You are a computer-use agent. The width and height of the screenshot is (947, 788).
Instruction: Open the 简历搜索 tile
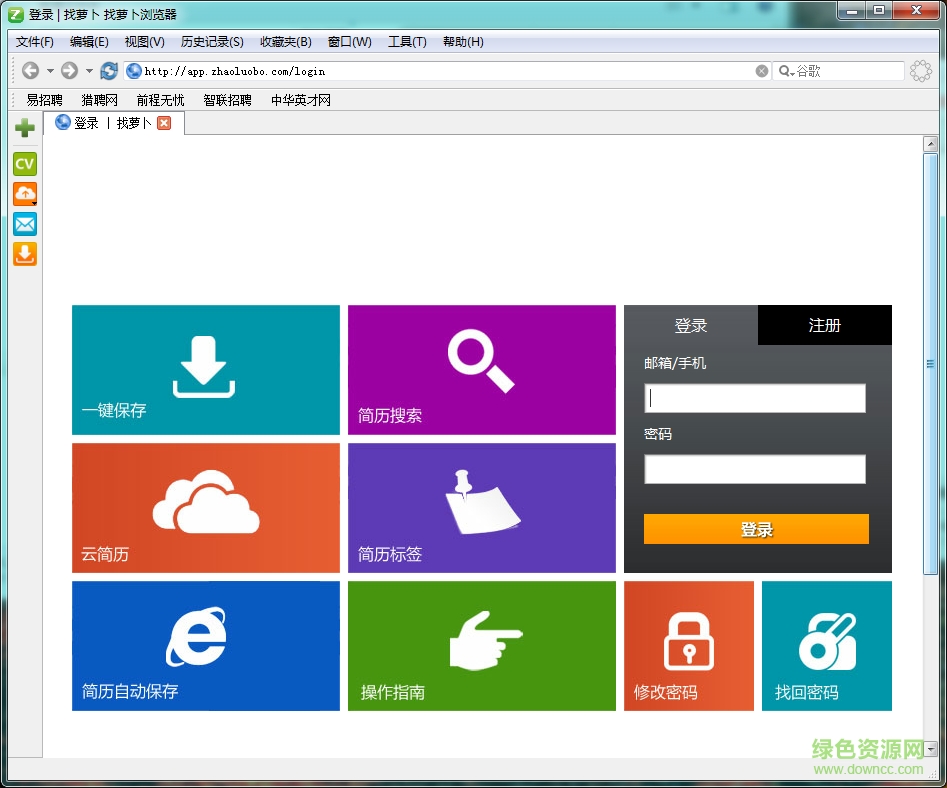pos(481,370)
